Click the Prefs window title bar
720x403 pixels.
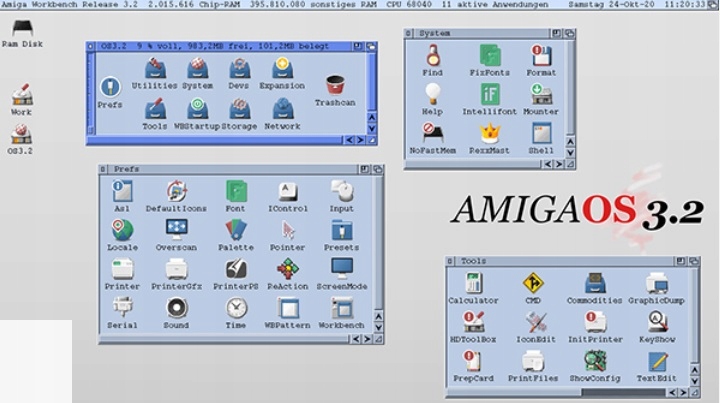tap(233, 169)
